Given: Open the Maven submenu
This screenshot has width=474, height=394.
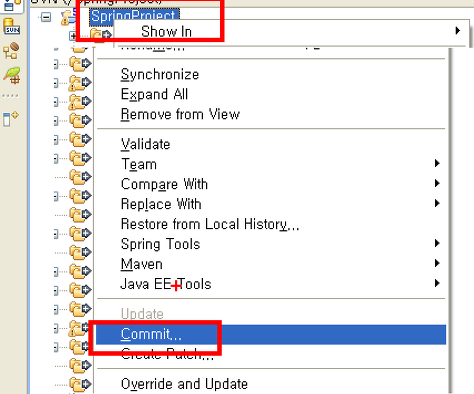Looking at the screenshot, I should click(271, 264).
